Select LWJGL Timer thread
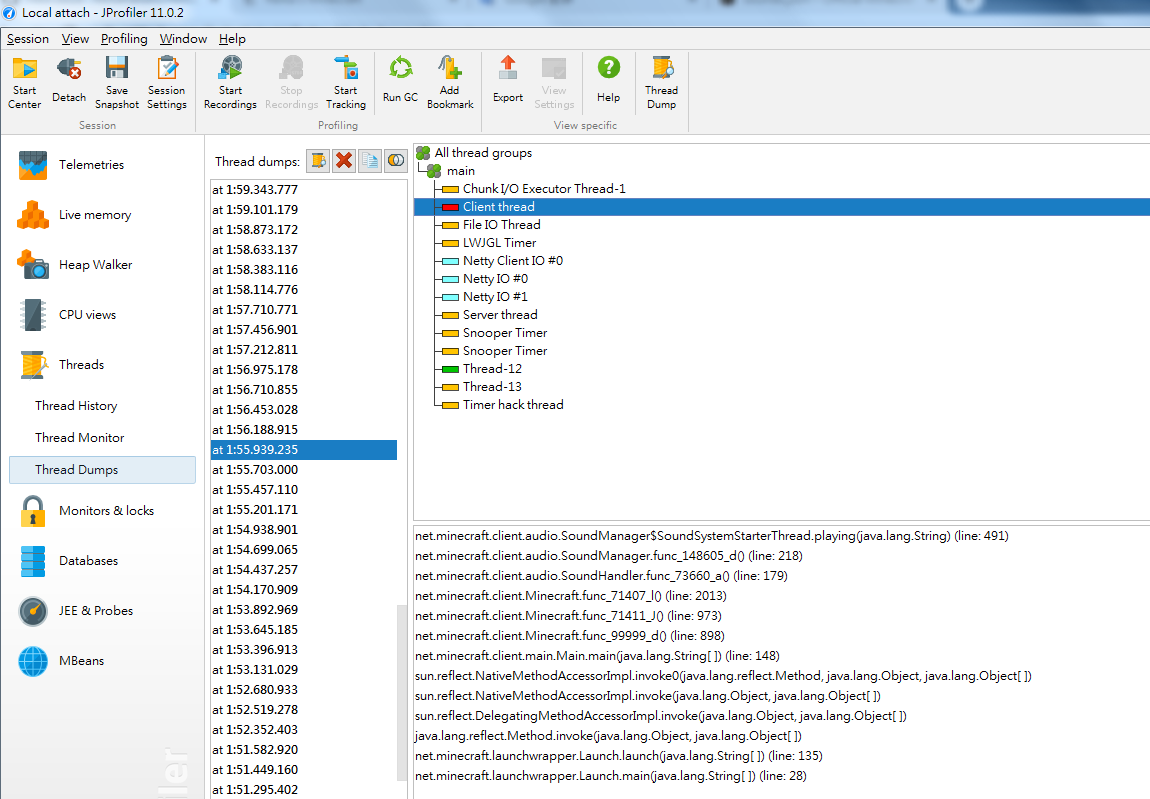The width and height of the screenshot is (1150, 799). pos(499,243)
